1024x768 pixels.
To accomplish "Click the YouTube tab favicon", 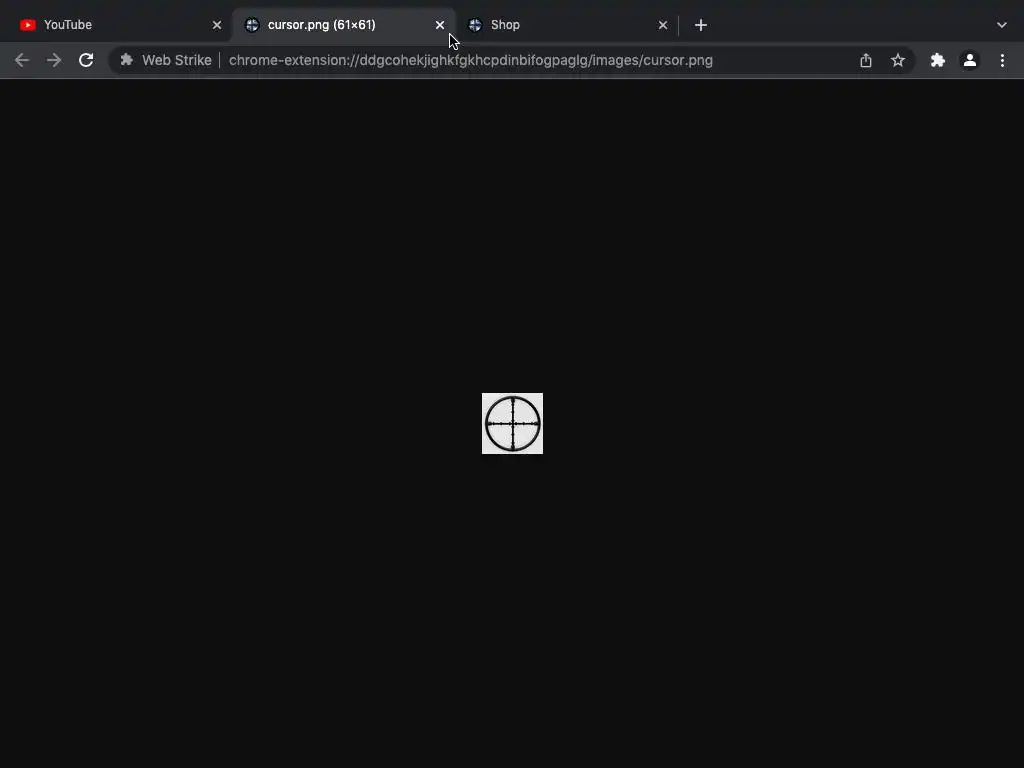I will [27, 25].
